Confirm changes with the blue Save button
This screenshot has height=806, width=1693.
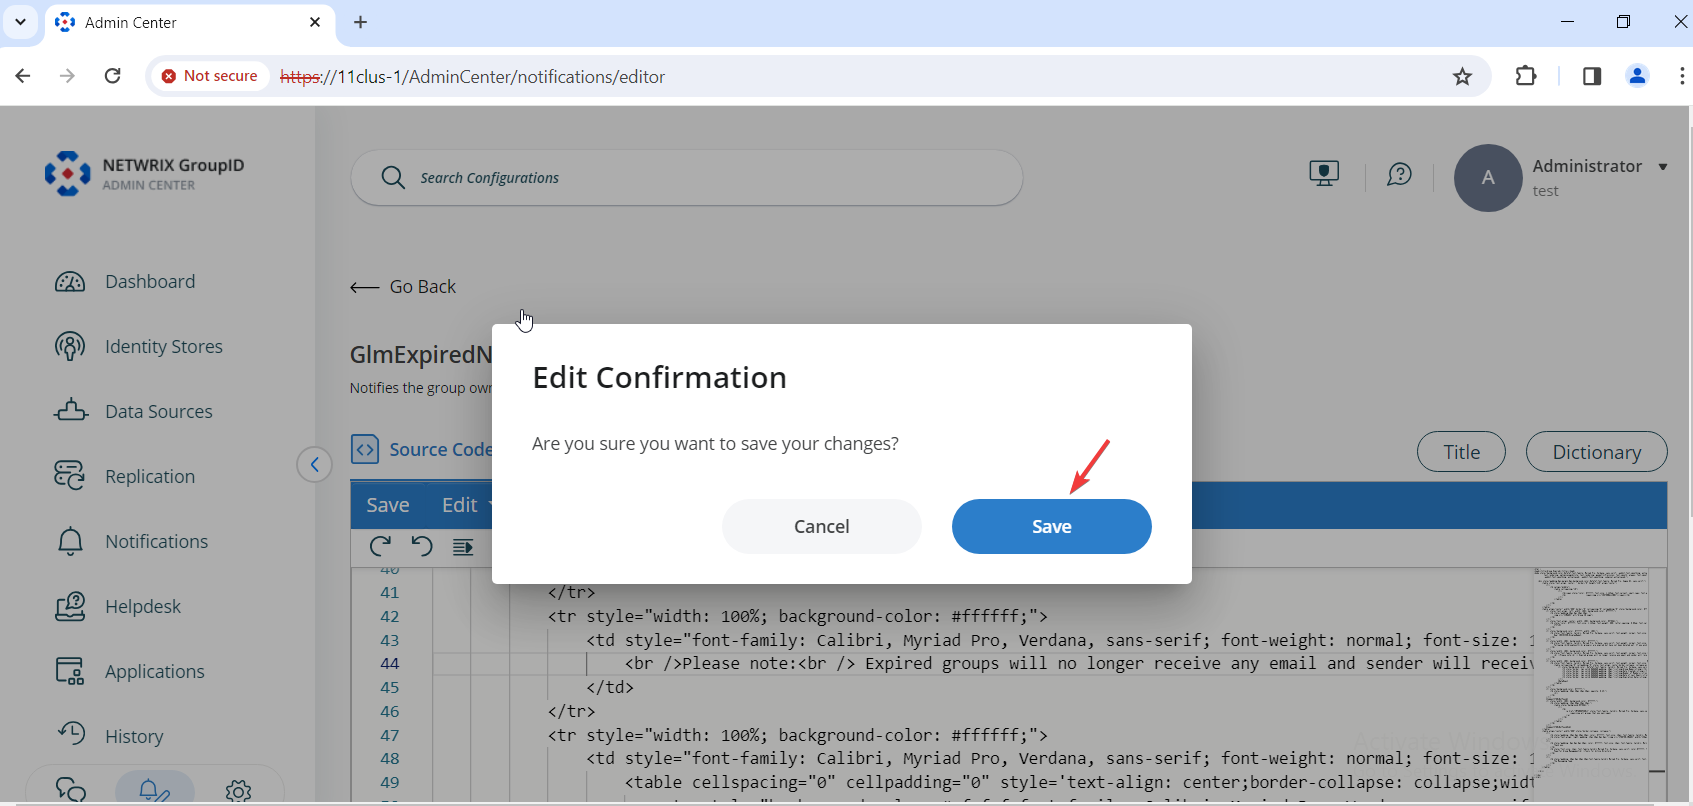point(1051,526)
